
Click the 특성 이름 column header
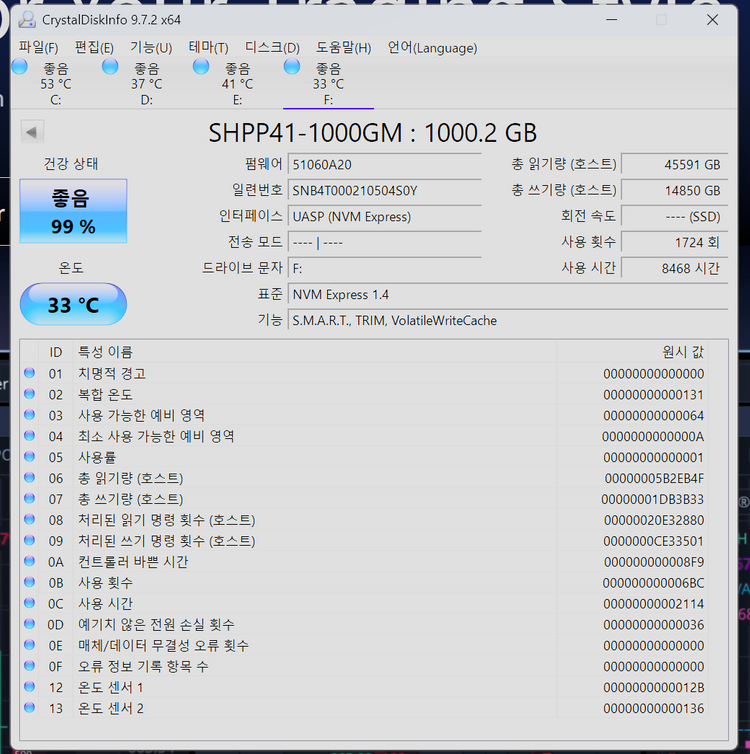(x=314, y=352)
